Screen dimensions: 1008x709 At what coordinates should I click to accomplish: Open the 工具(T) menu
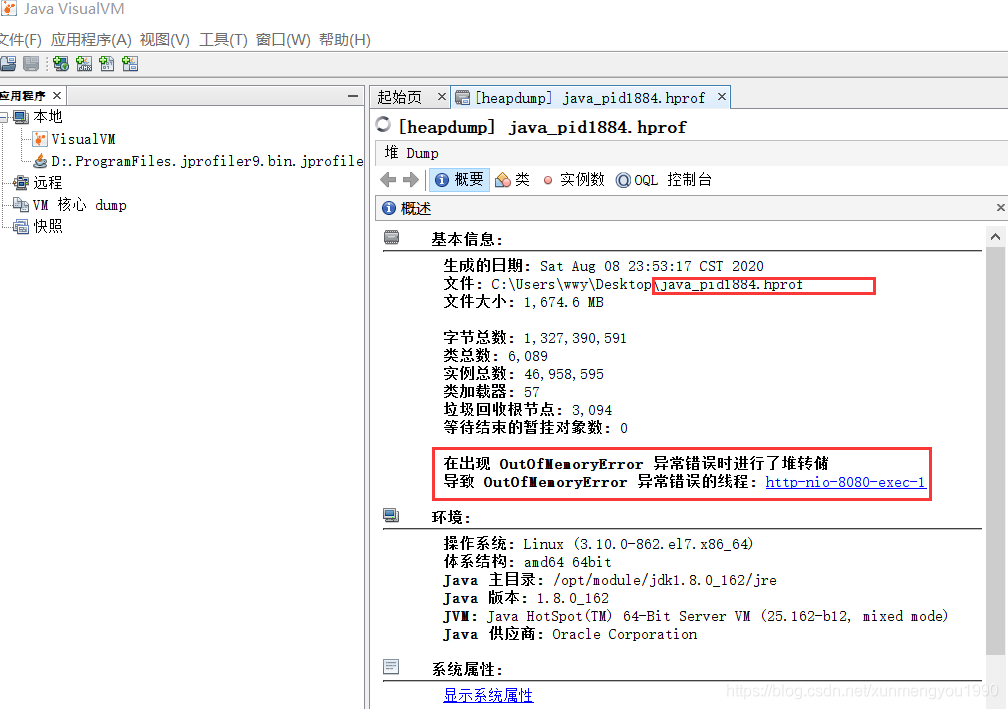tap(223, 40)
